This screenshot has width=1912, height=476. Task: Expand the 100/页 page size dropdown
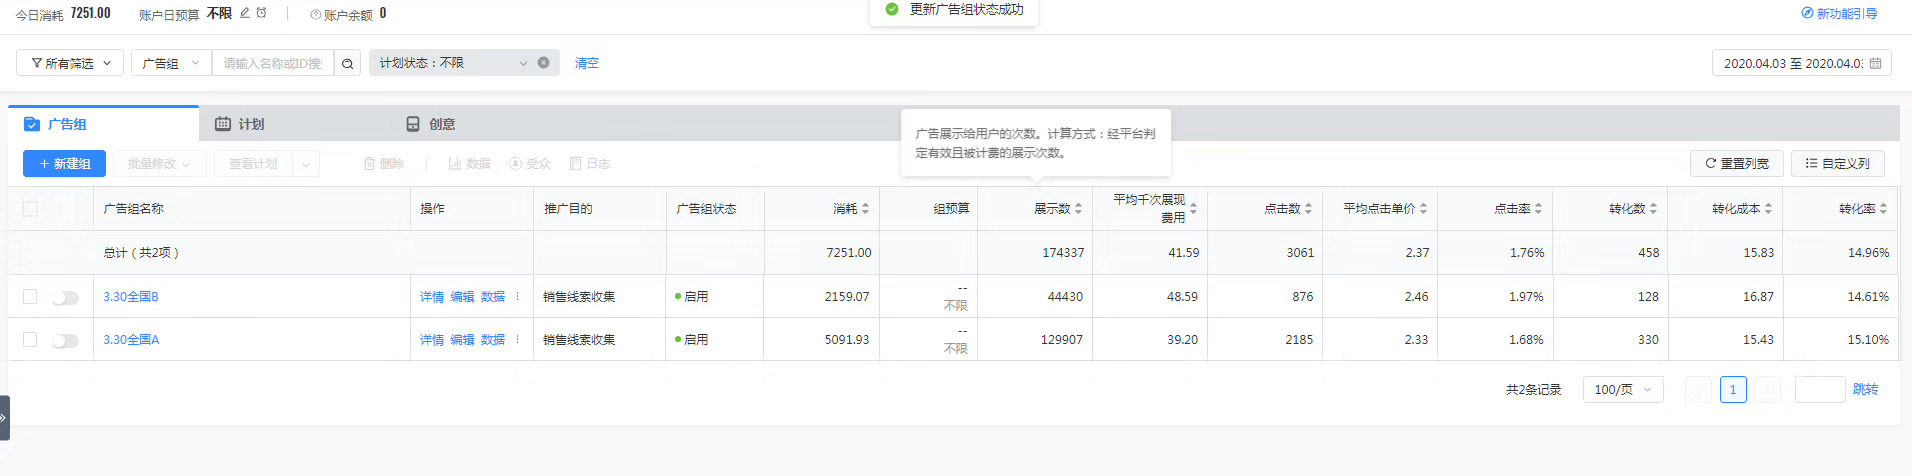pos(1622,389)
